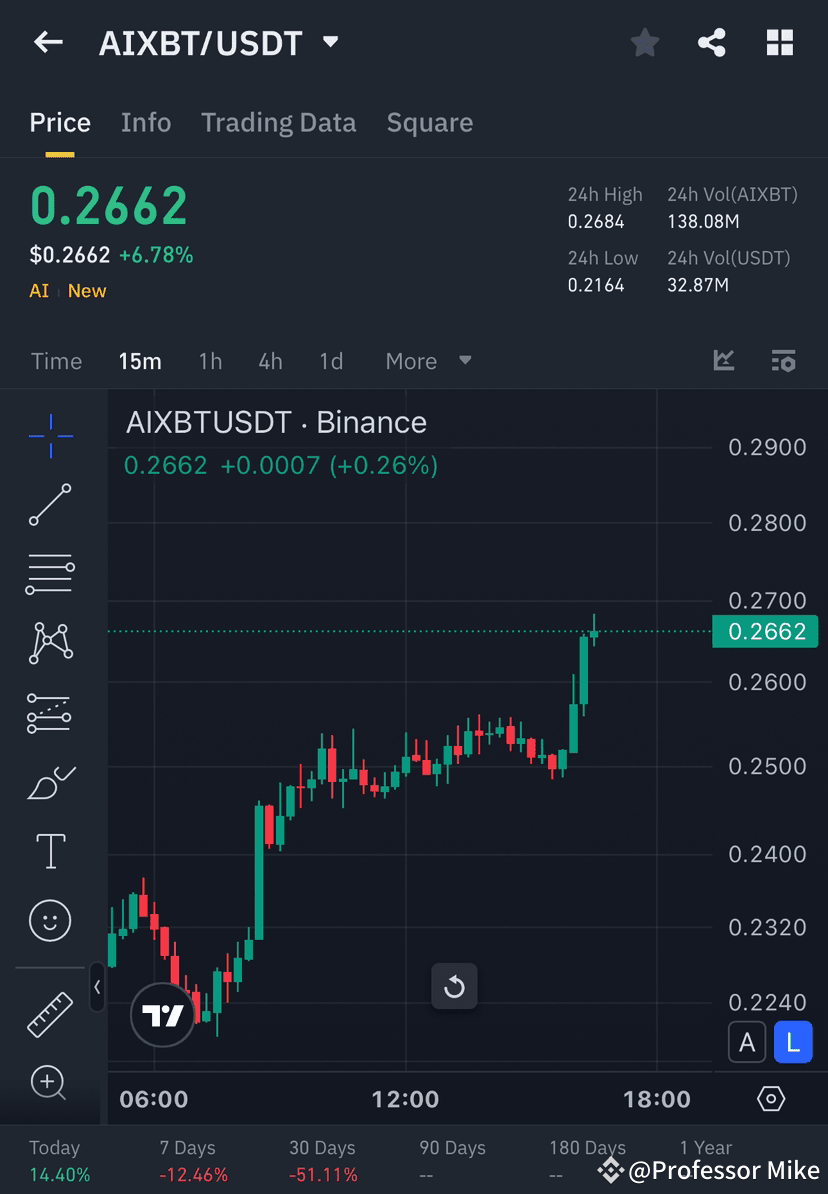Screen dimensions: 828x1194
Task: Select the brush drawing tool
Action: click(50, 783)
